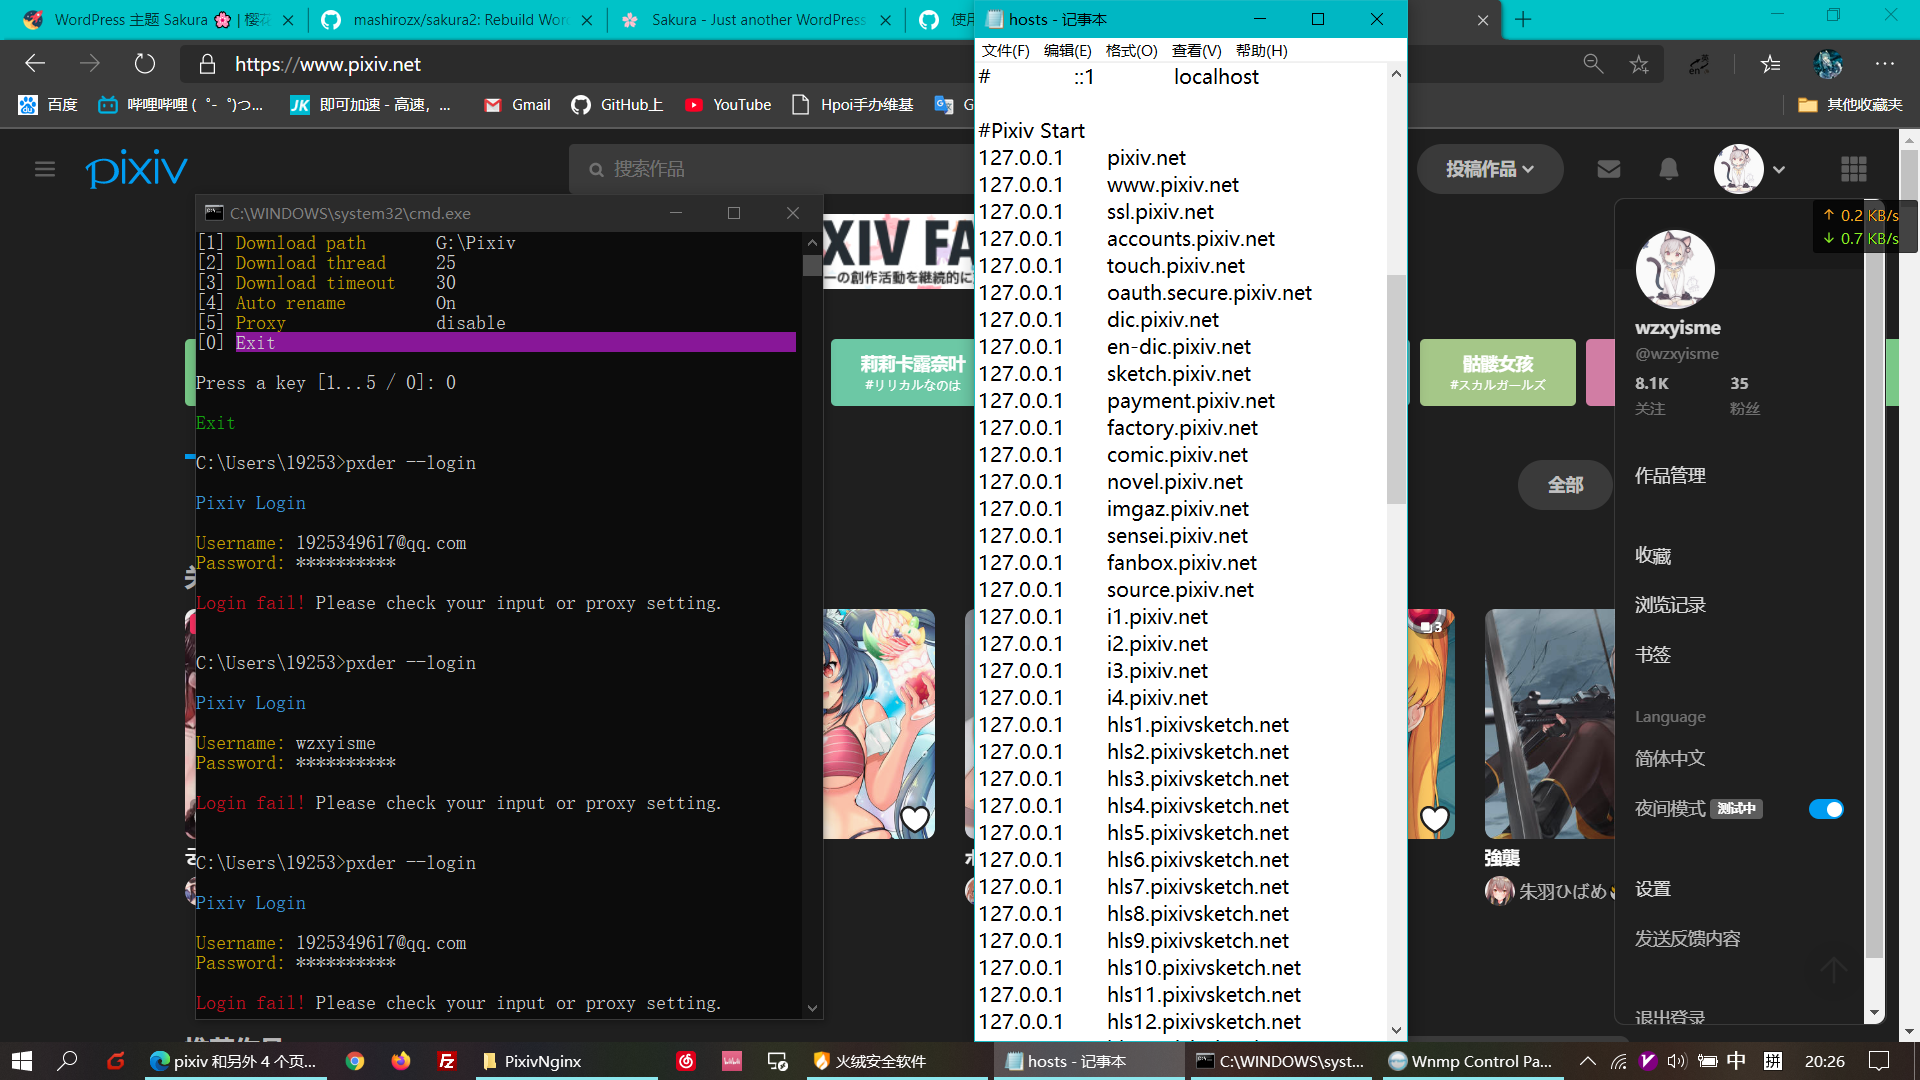Screen dimensions: 1920x1080
Task: Open the pixiv apps grid icon
Action: point(1855,169)
